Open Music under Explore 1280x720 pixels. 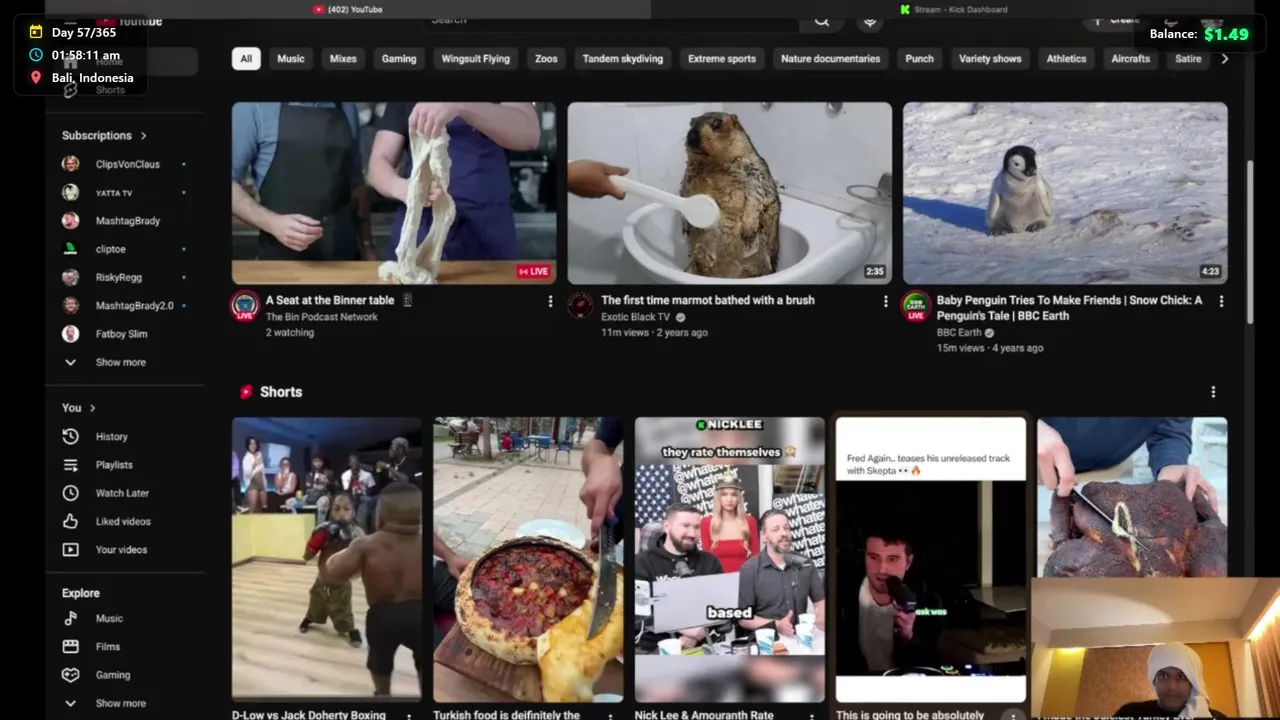[x=109, y=619]
